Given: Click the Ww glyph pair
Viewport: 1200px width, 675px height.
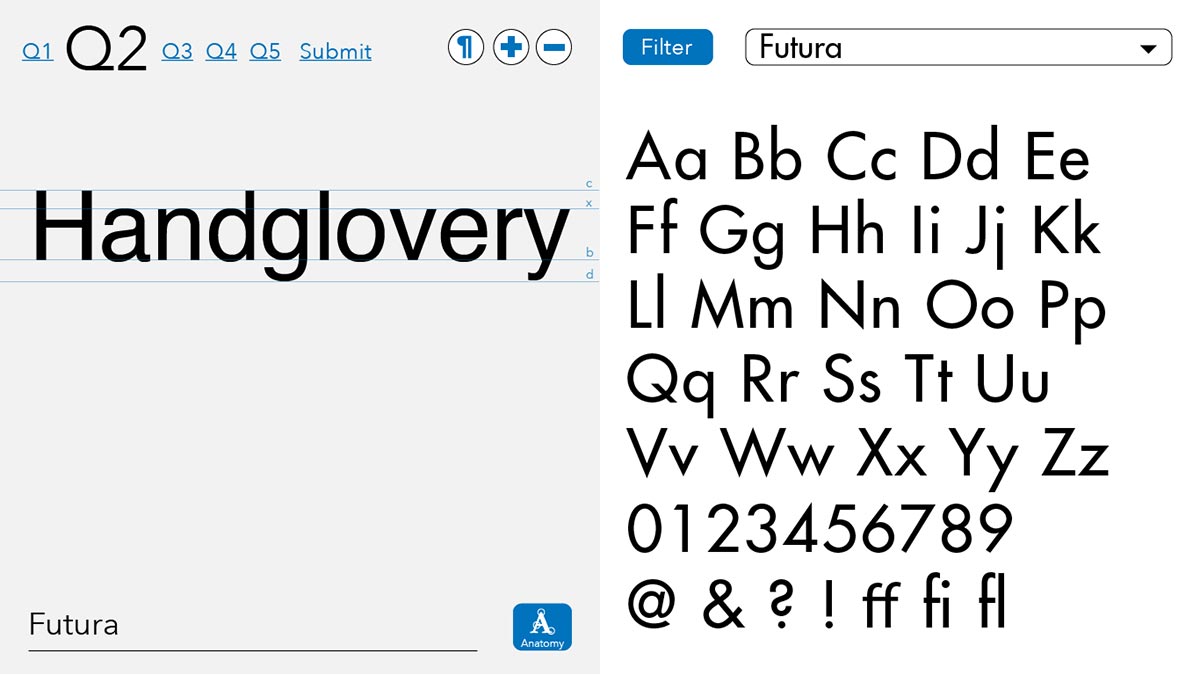Looking at the screenshot, I should [779, 453].
